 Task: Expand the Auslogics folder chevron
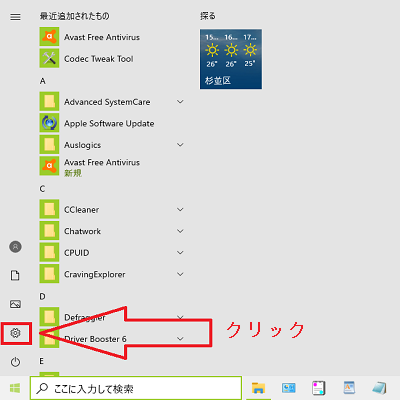point(180,145)
